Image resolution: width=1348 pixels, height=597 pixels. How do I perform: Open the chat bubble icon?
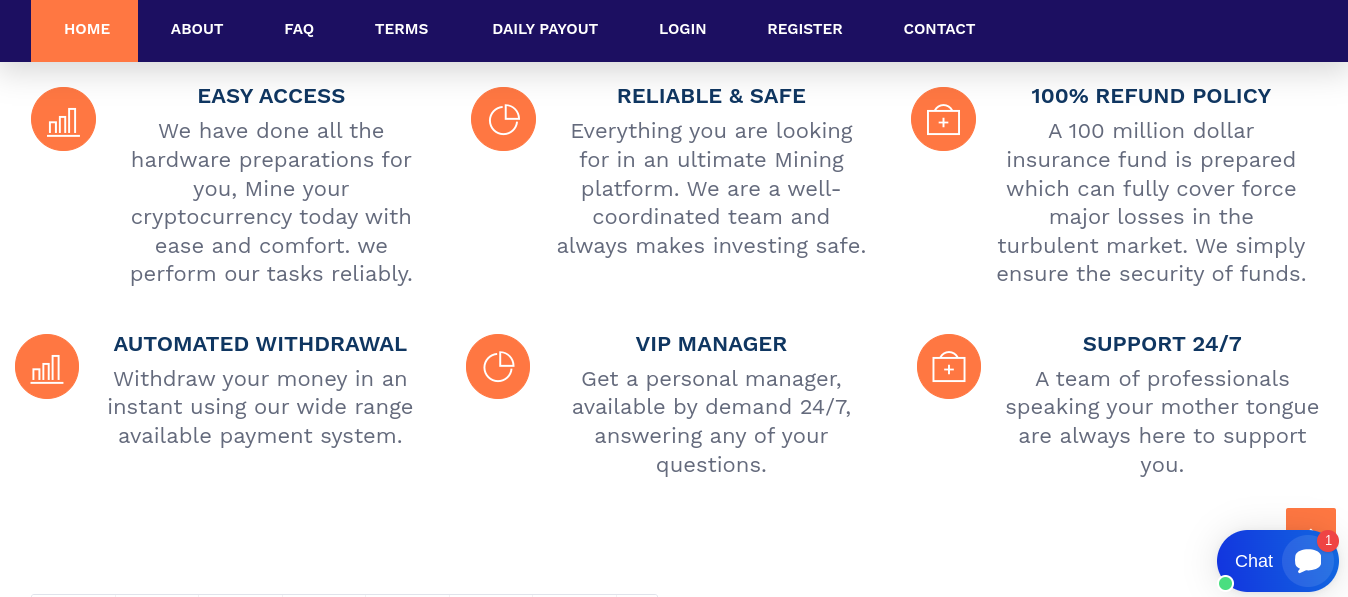pyautogui.click(x=1307, y=561)
